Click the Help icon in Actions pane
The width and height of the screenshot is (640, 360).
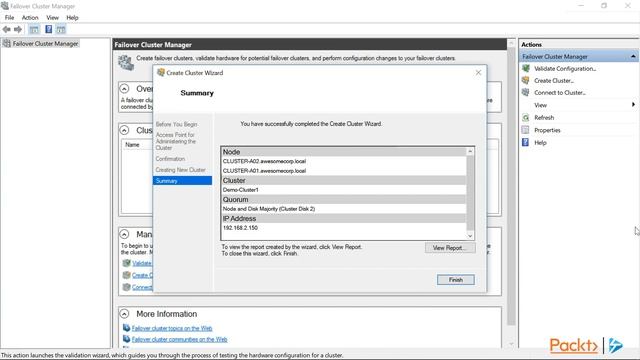(526, 142)
